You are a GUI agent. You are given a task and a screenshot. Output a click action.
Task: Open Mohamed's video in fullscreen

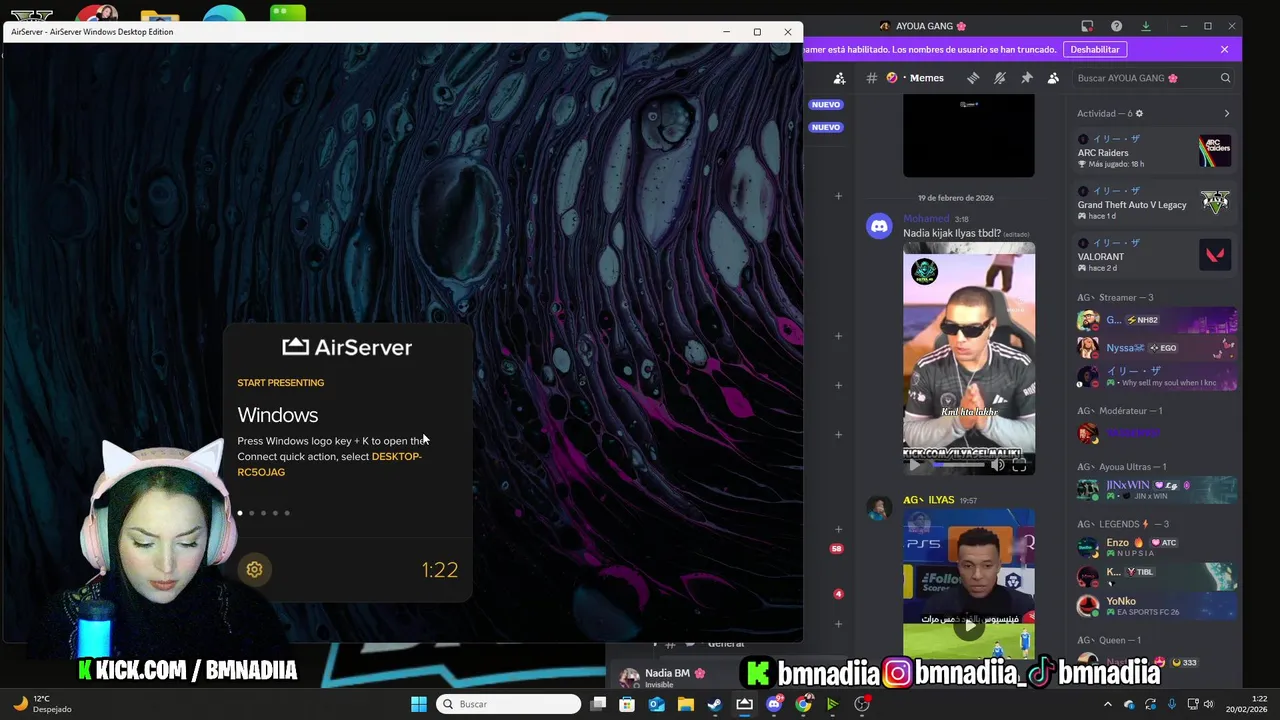coord(1019,464)
